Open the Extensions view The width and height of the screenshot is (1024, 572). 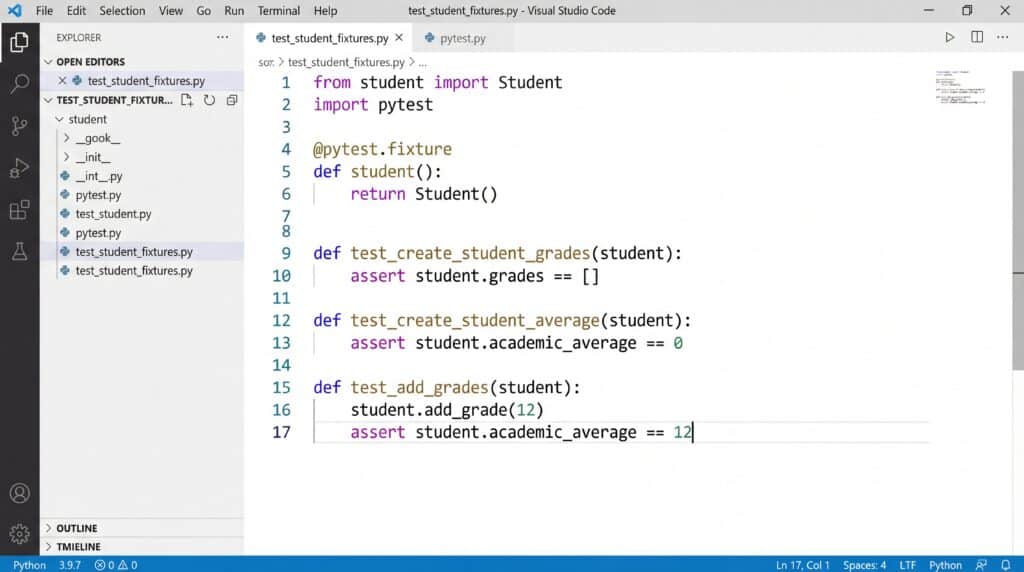coord(20,210)
